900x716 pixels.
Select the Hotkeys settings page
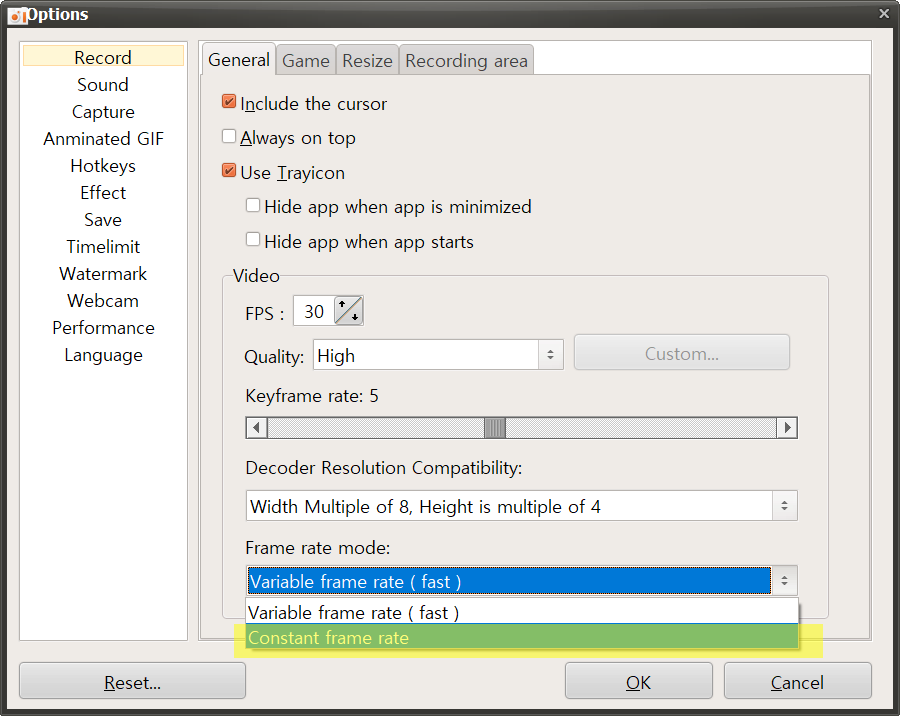tap(102, 165)
